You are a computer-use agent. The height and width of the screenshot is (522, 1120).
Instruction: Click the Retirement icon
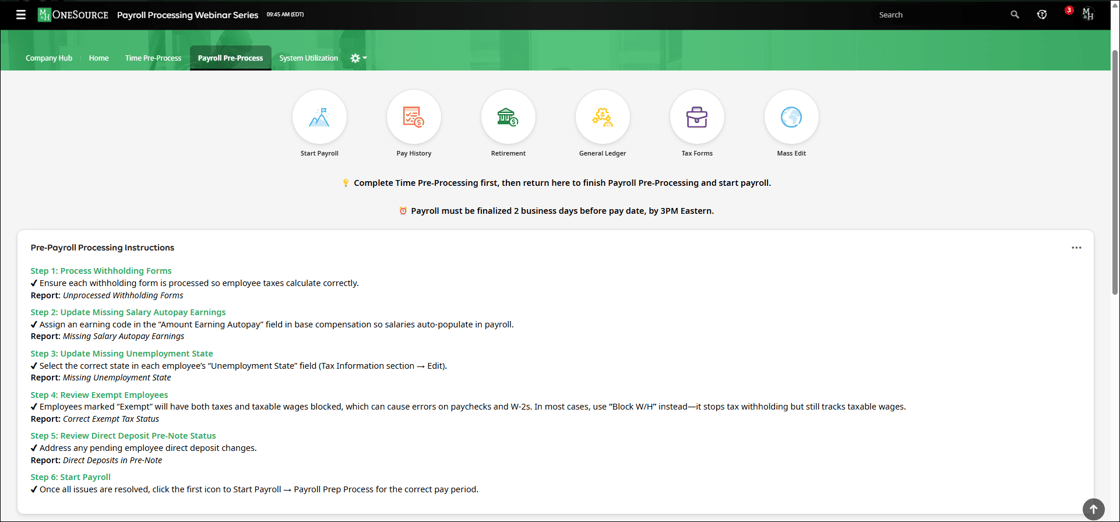click(508, 118)
